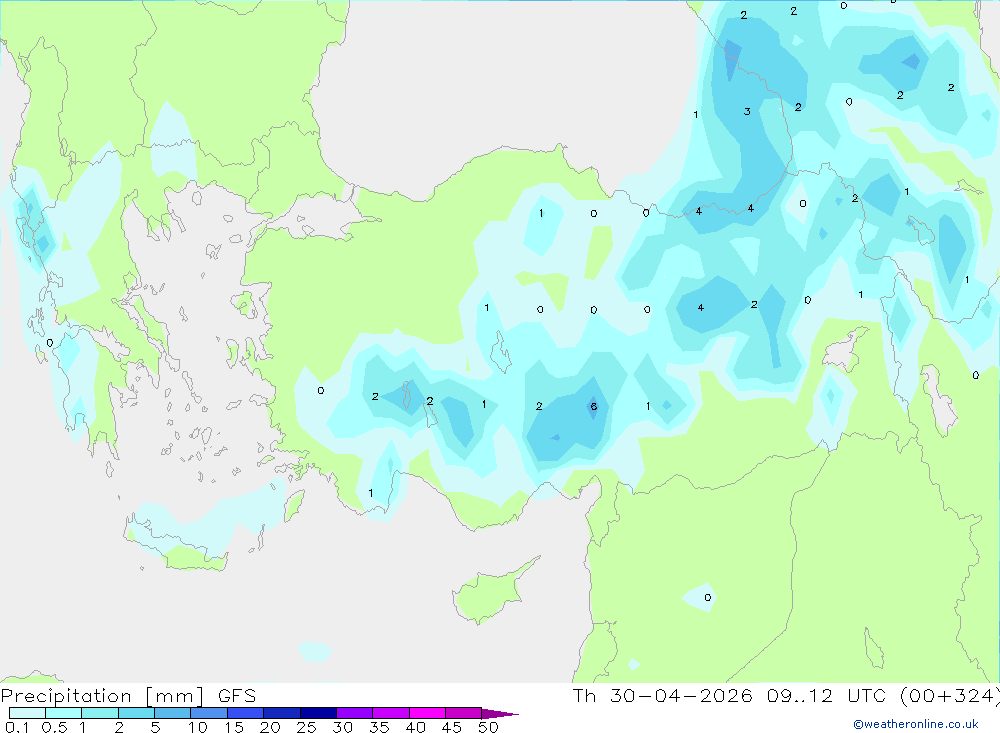Screen dimensions: 1000x733
Task: Click the 'GFS' model label
Action: click(237, 696)
